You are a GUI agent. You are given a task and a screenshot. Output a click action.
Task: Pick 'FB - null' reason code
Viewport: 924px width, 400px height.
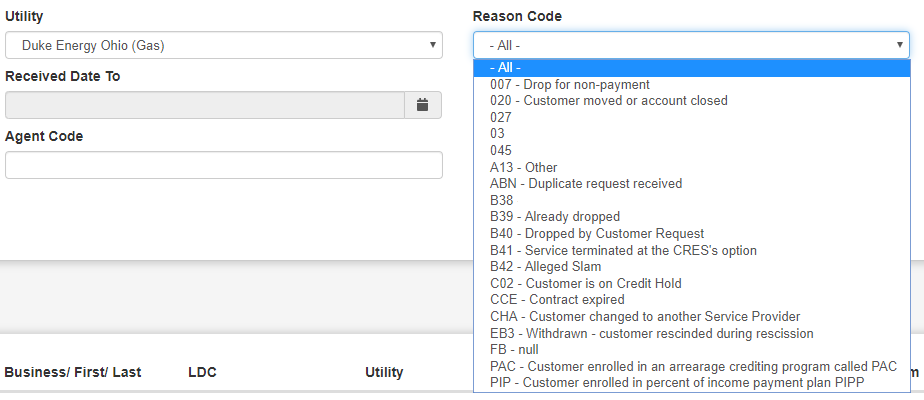pyautogui.click(x=692, y=350)
